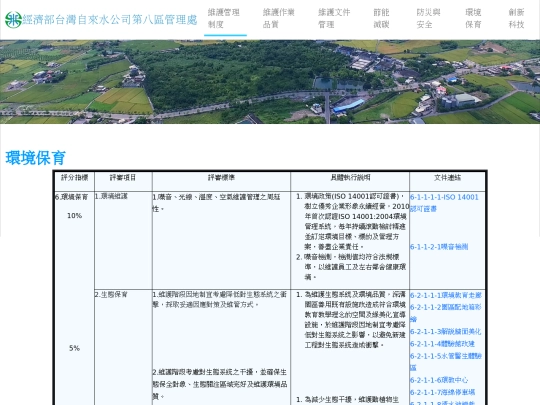
Task: Click the 評審標準 column header
Action: [221, 177]
